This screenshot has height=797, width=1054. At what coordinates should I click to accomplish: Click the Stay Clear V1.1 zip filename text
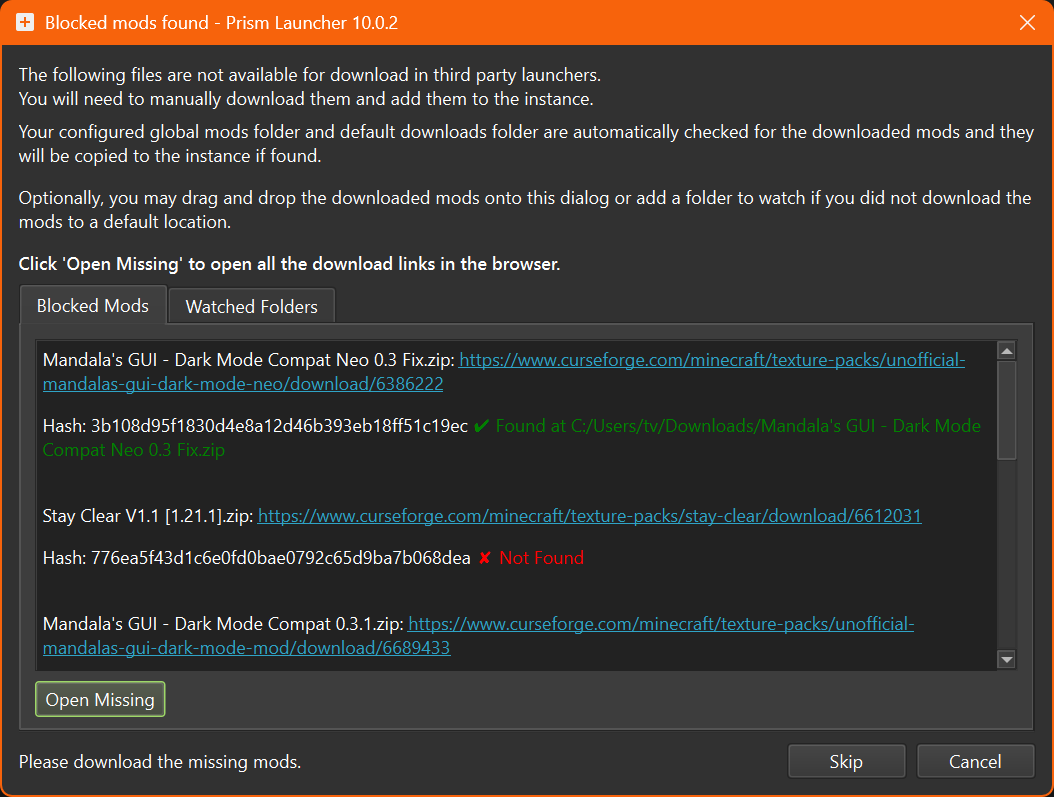pos(148,516)
